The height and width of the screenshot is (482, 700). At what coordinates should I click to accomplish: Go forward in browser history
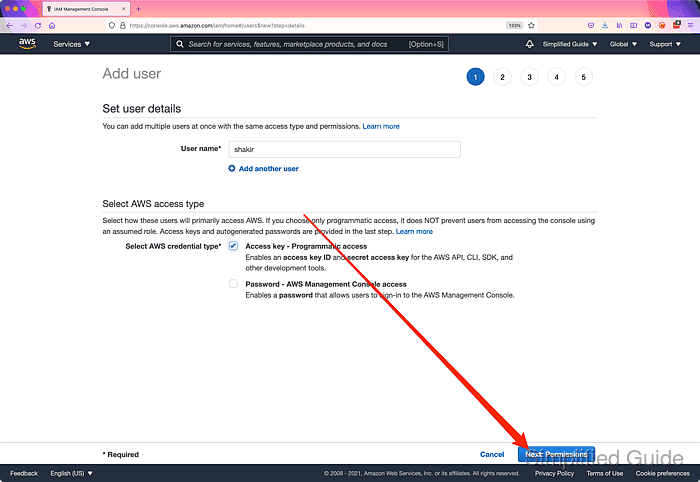pos(24,25)
